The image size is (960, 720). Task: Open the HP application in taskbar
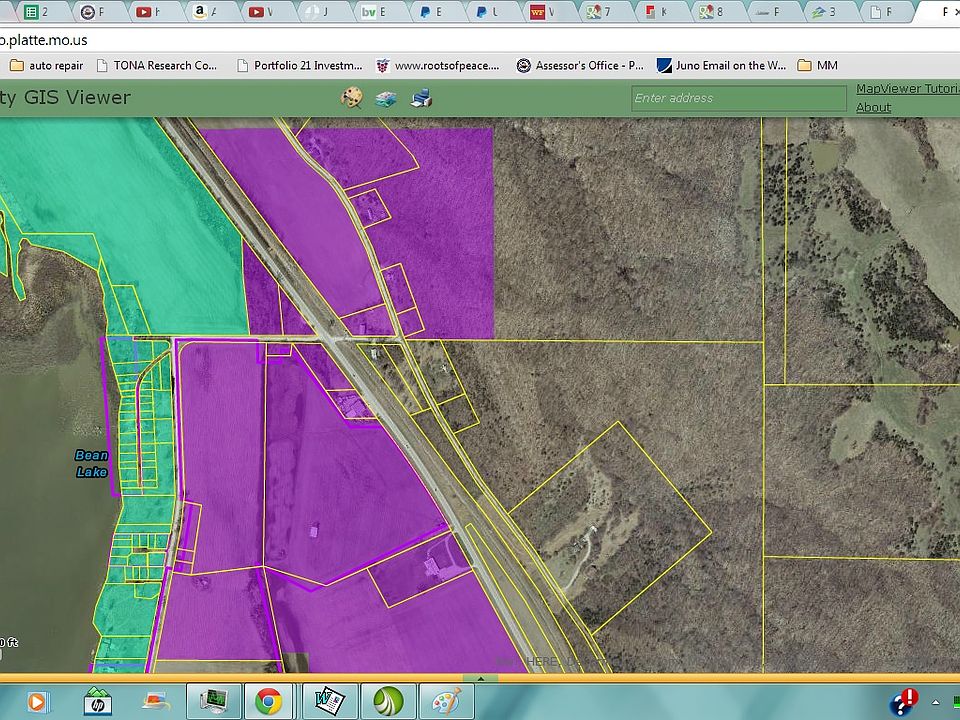pos(97,701)
